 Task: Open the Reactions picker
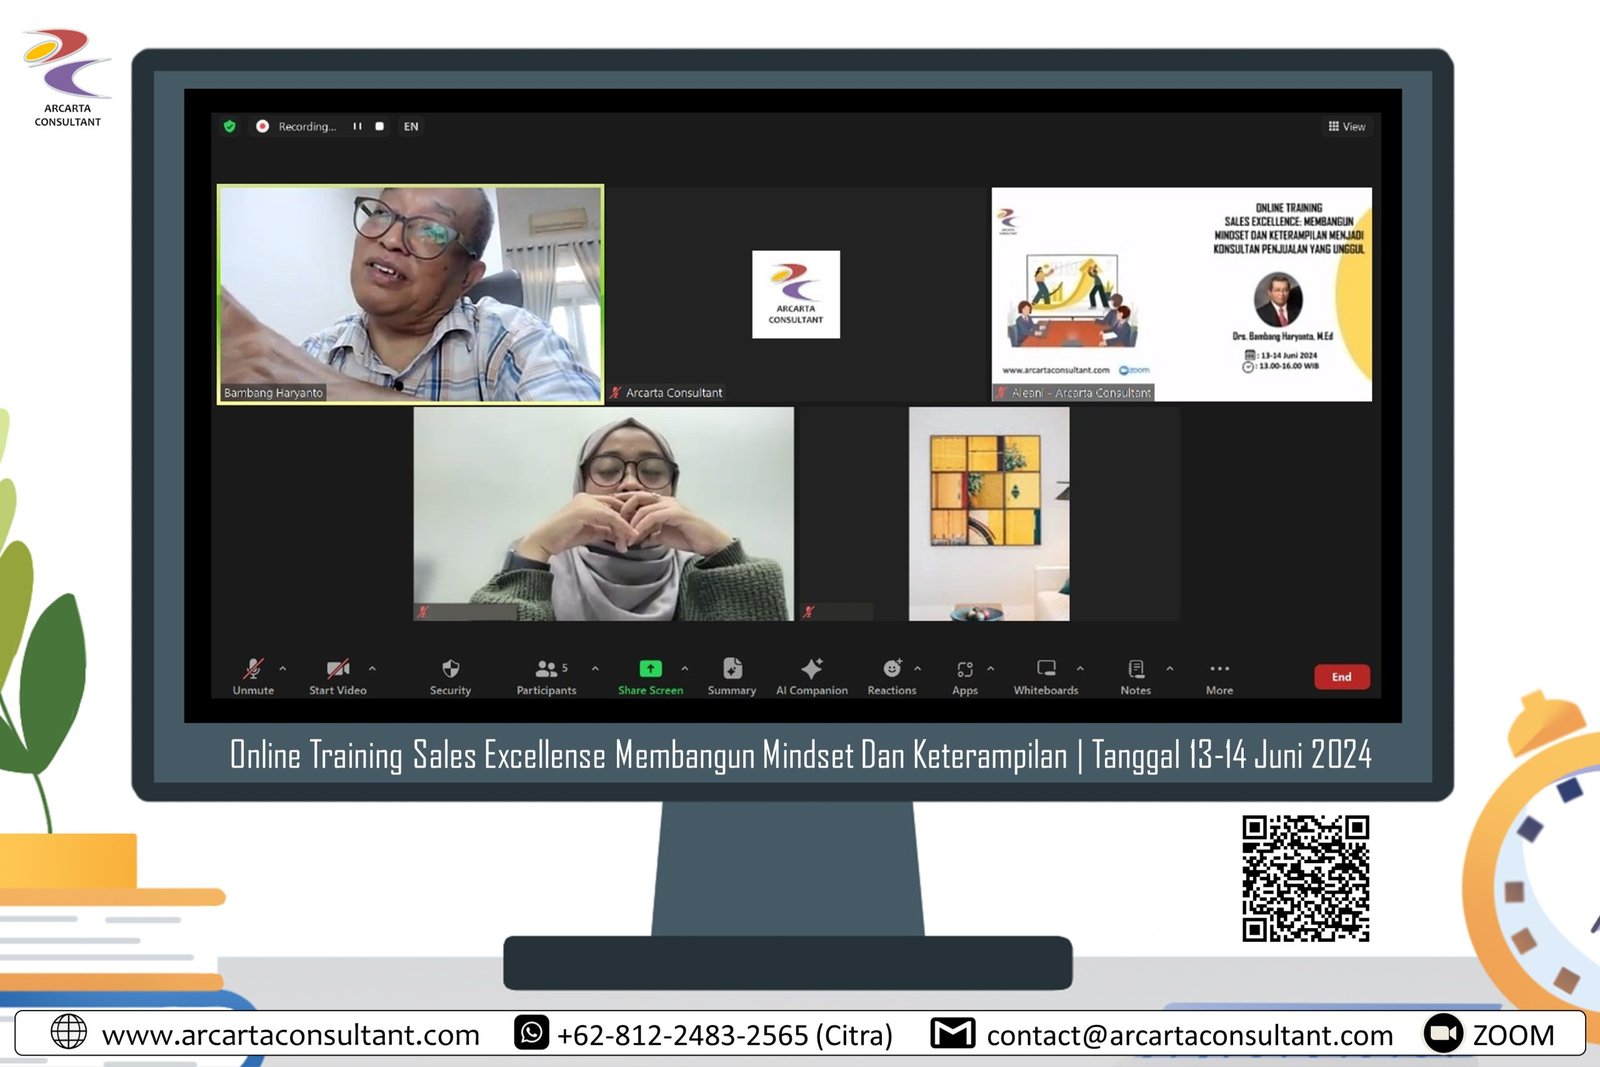(x=891, y=675)
